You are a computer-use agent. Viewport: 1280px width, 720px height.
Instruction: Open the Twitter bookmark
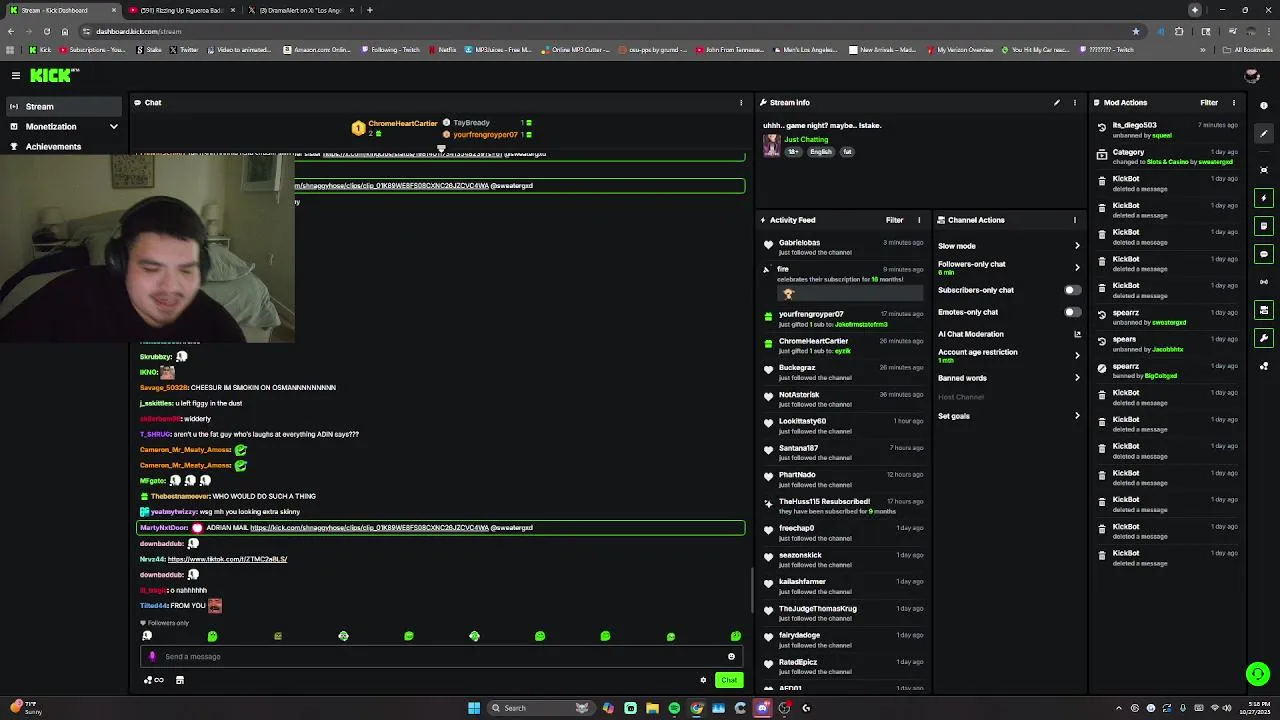pyautogui.click(x=184, y=50)
